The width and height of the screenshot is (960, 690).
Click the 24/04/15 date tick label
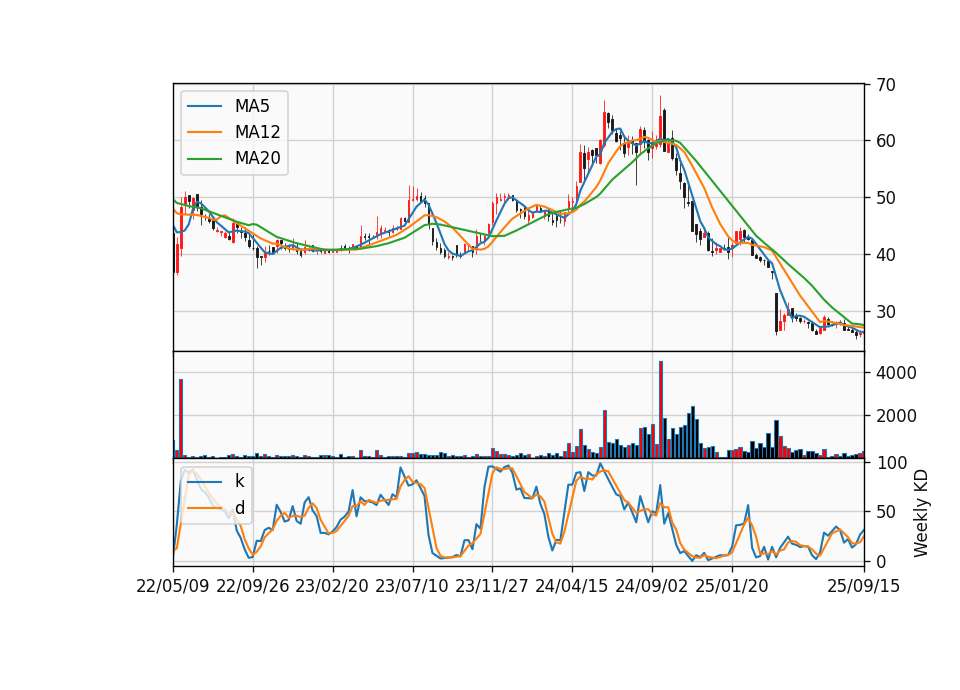572,586
